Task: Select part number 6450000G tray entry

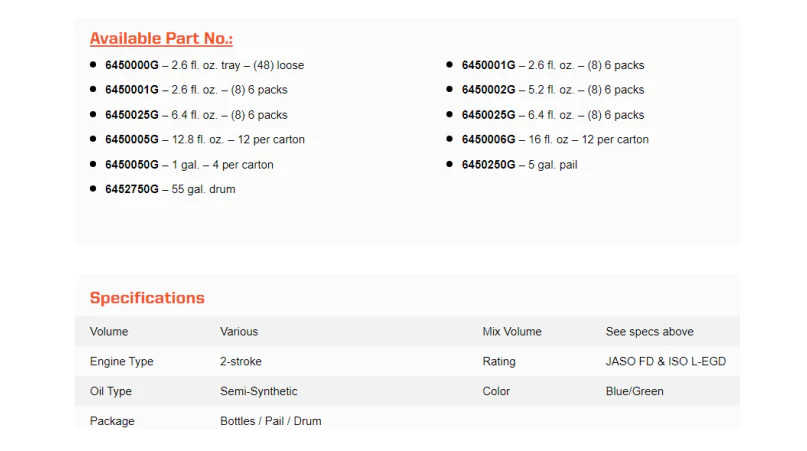Action: coord(204,65)
